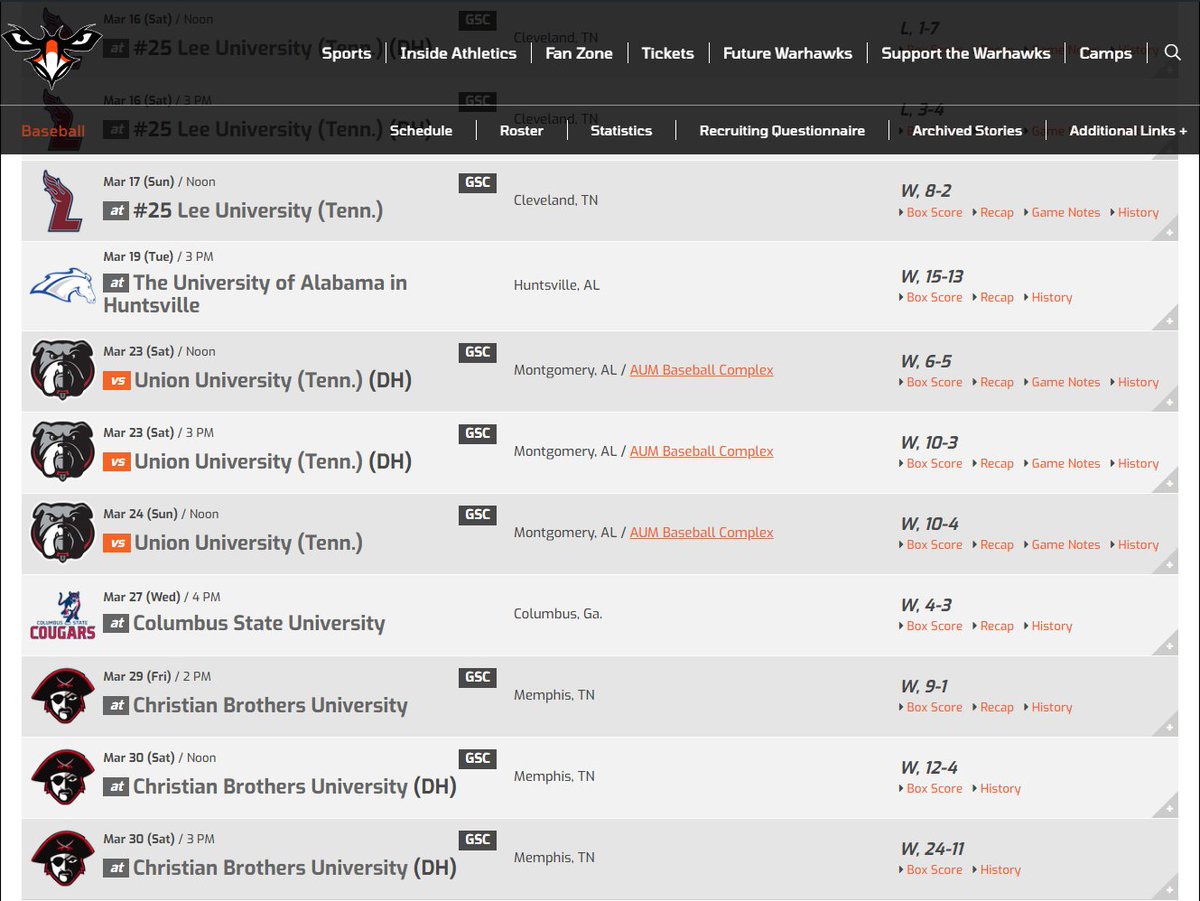Open Box Score for 24-11 Christian Brothers win
The image size is (1200, 901).
pos(934,869)
